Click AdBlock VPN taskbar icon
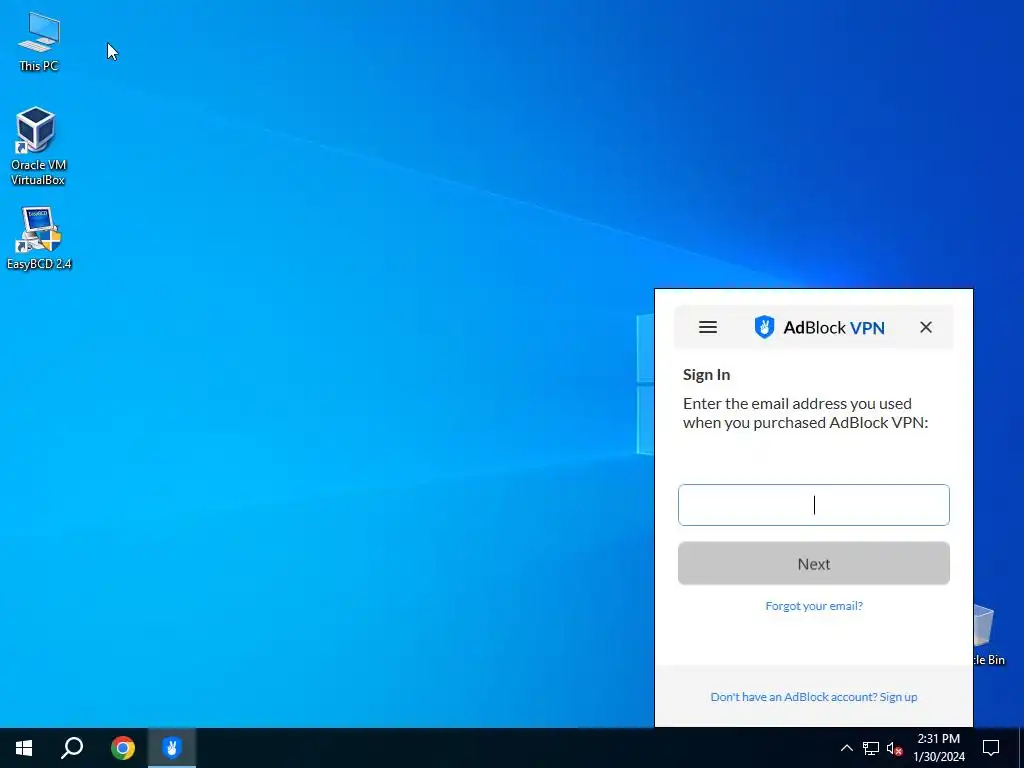 point(172,748)
